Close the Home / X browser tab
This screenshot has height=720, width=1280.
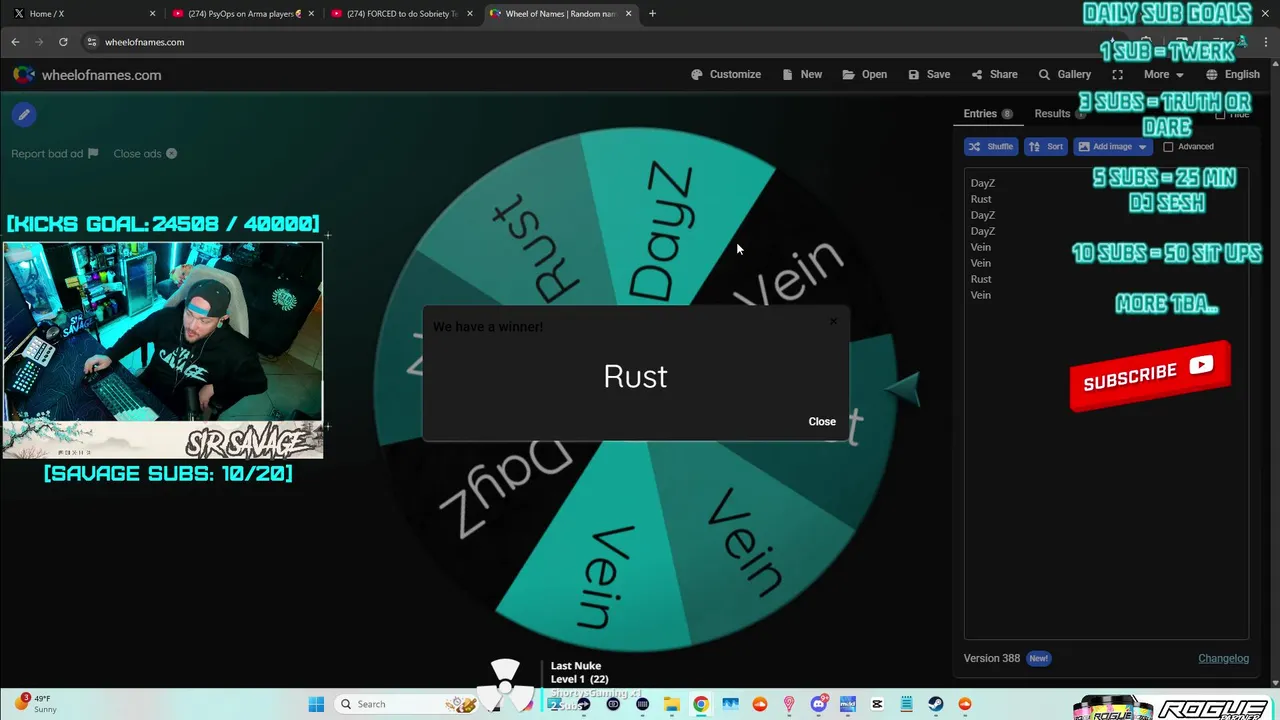[x=153, y=14]
